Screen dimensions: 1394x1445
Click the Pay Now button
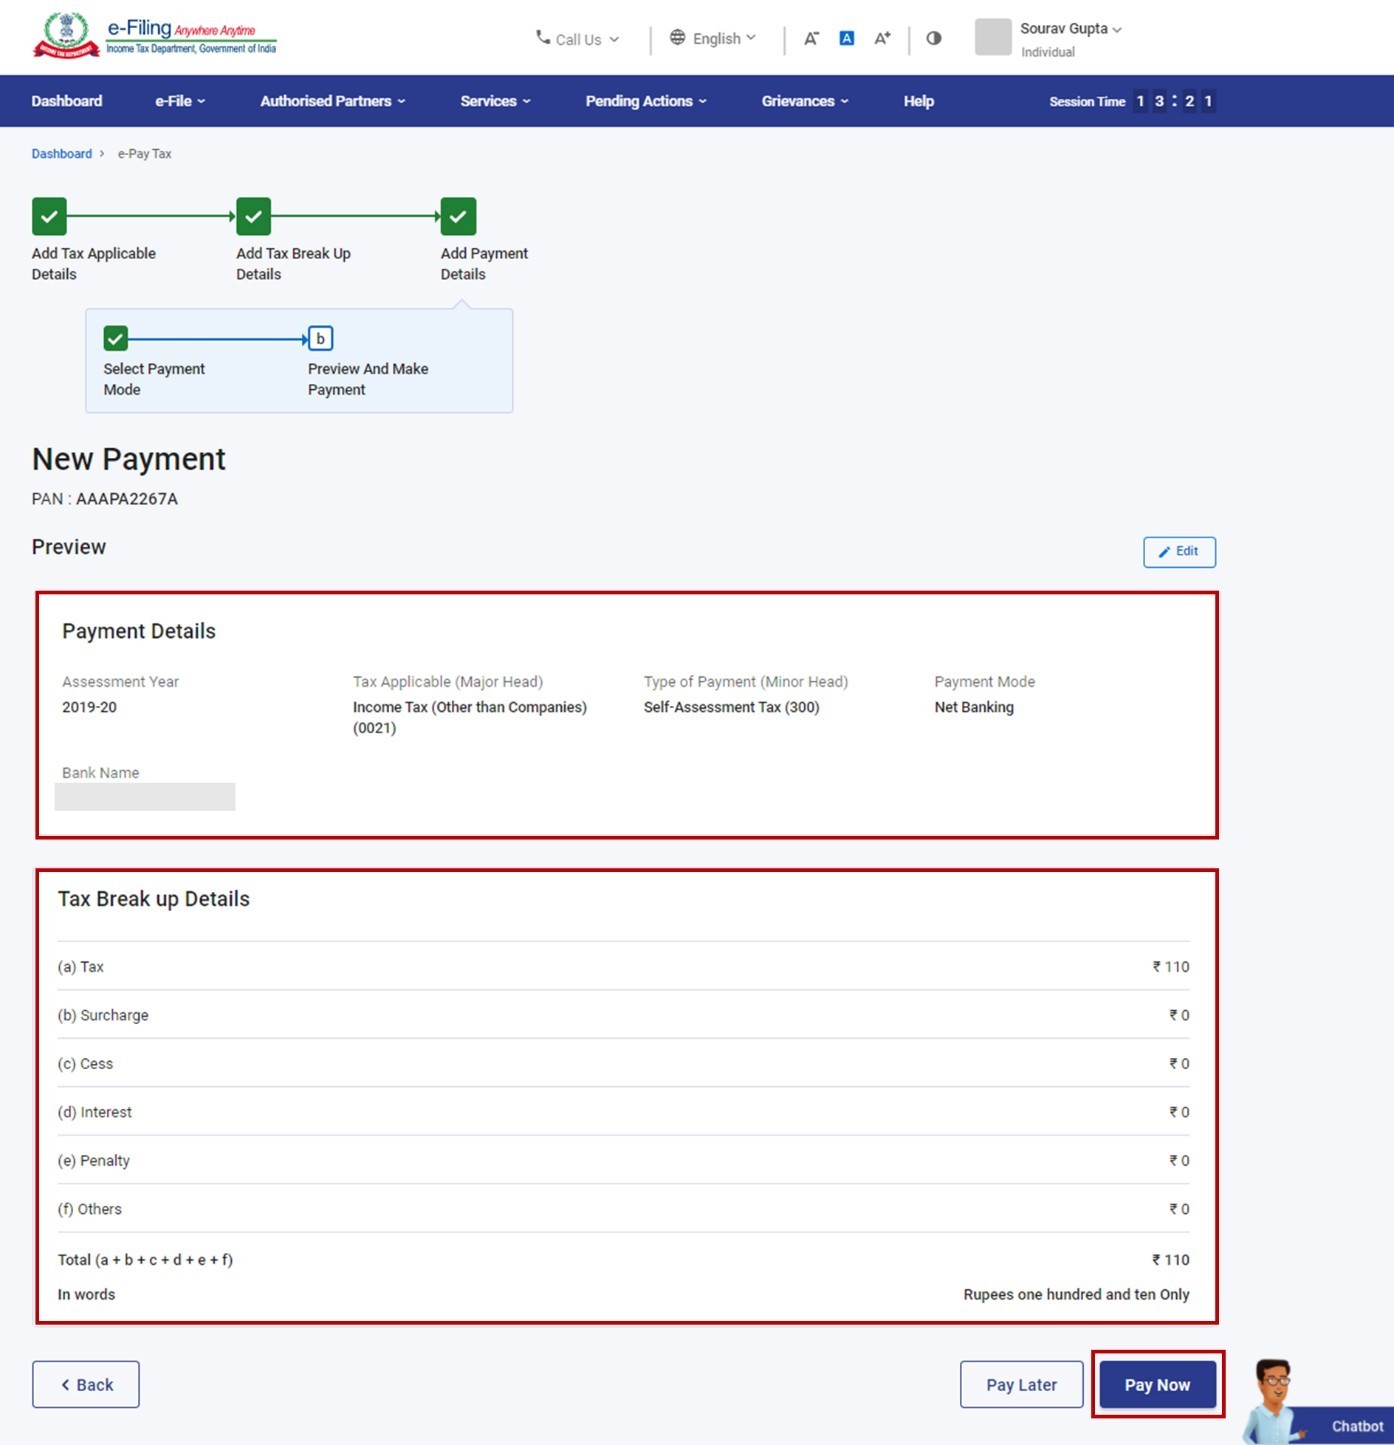click(x=1157, y=1384)
